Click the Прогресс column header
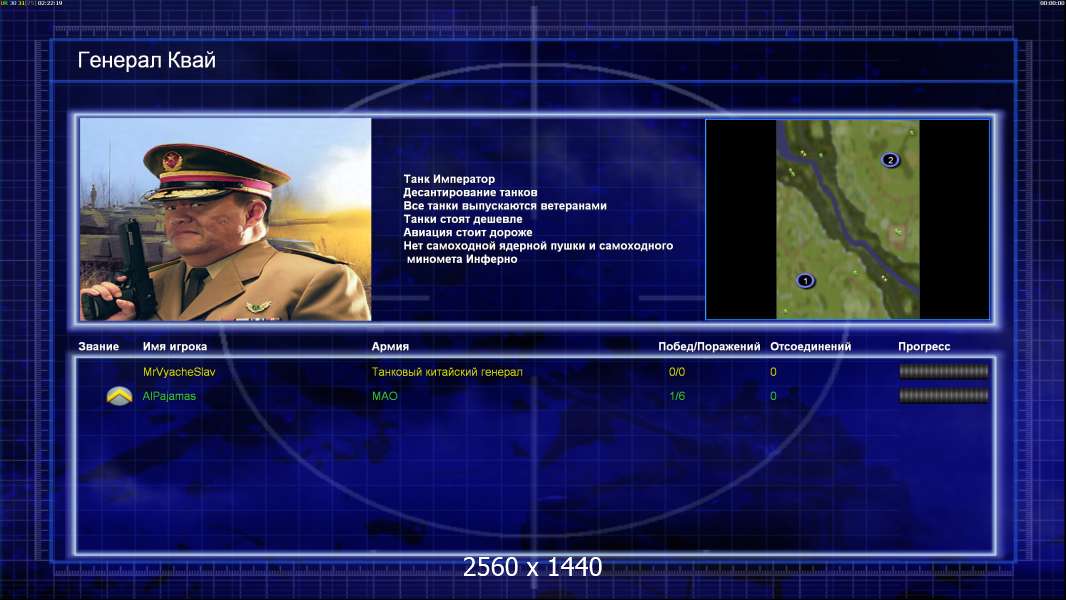The width and height of the screenshot is (1066, 600). pos(924,347)
